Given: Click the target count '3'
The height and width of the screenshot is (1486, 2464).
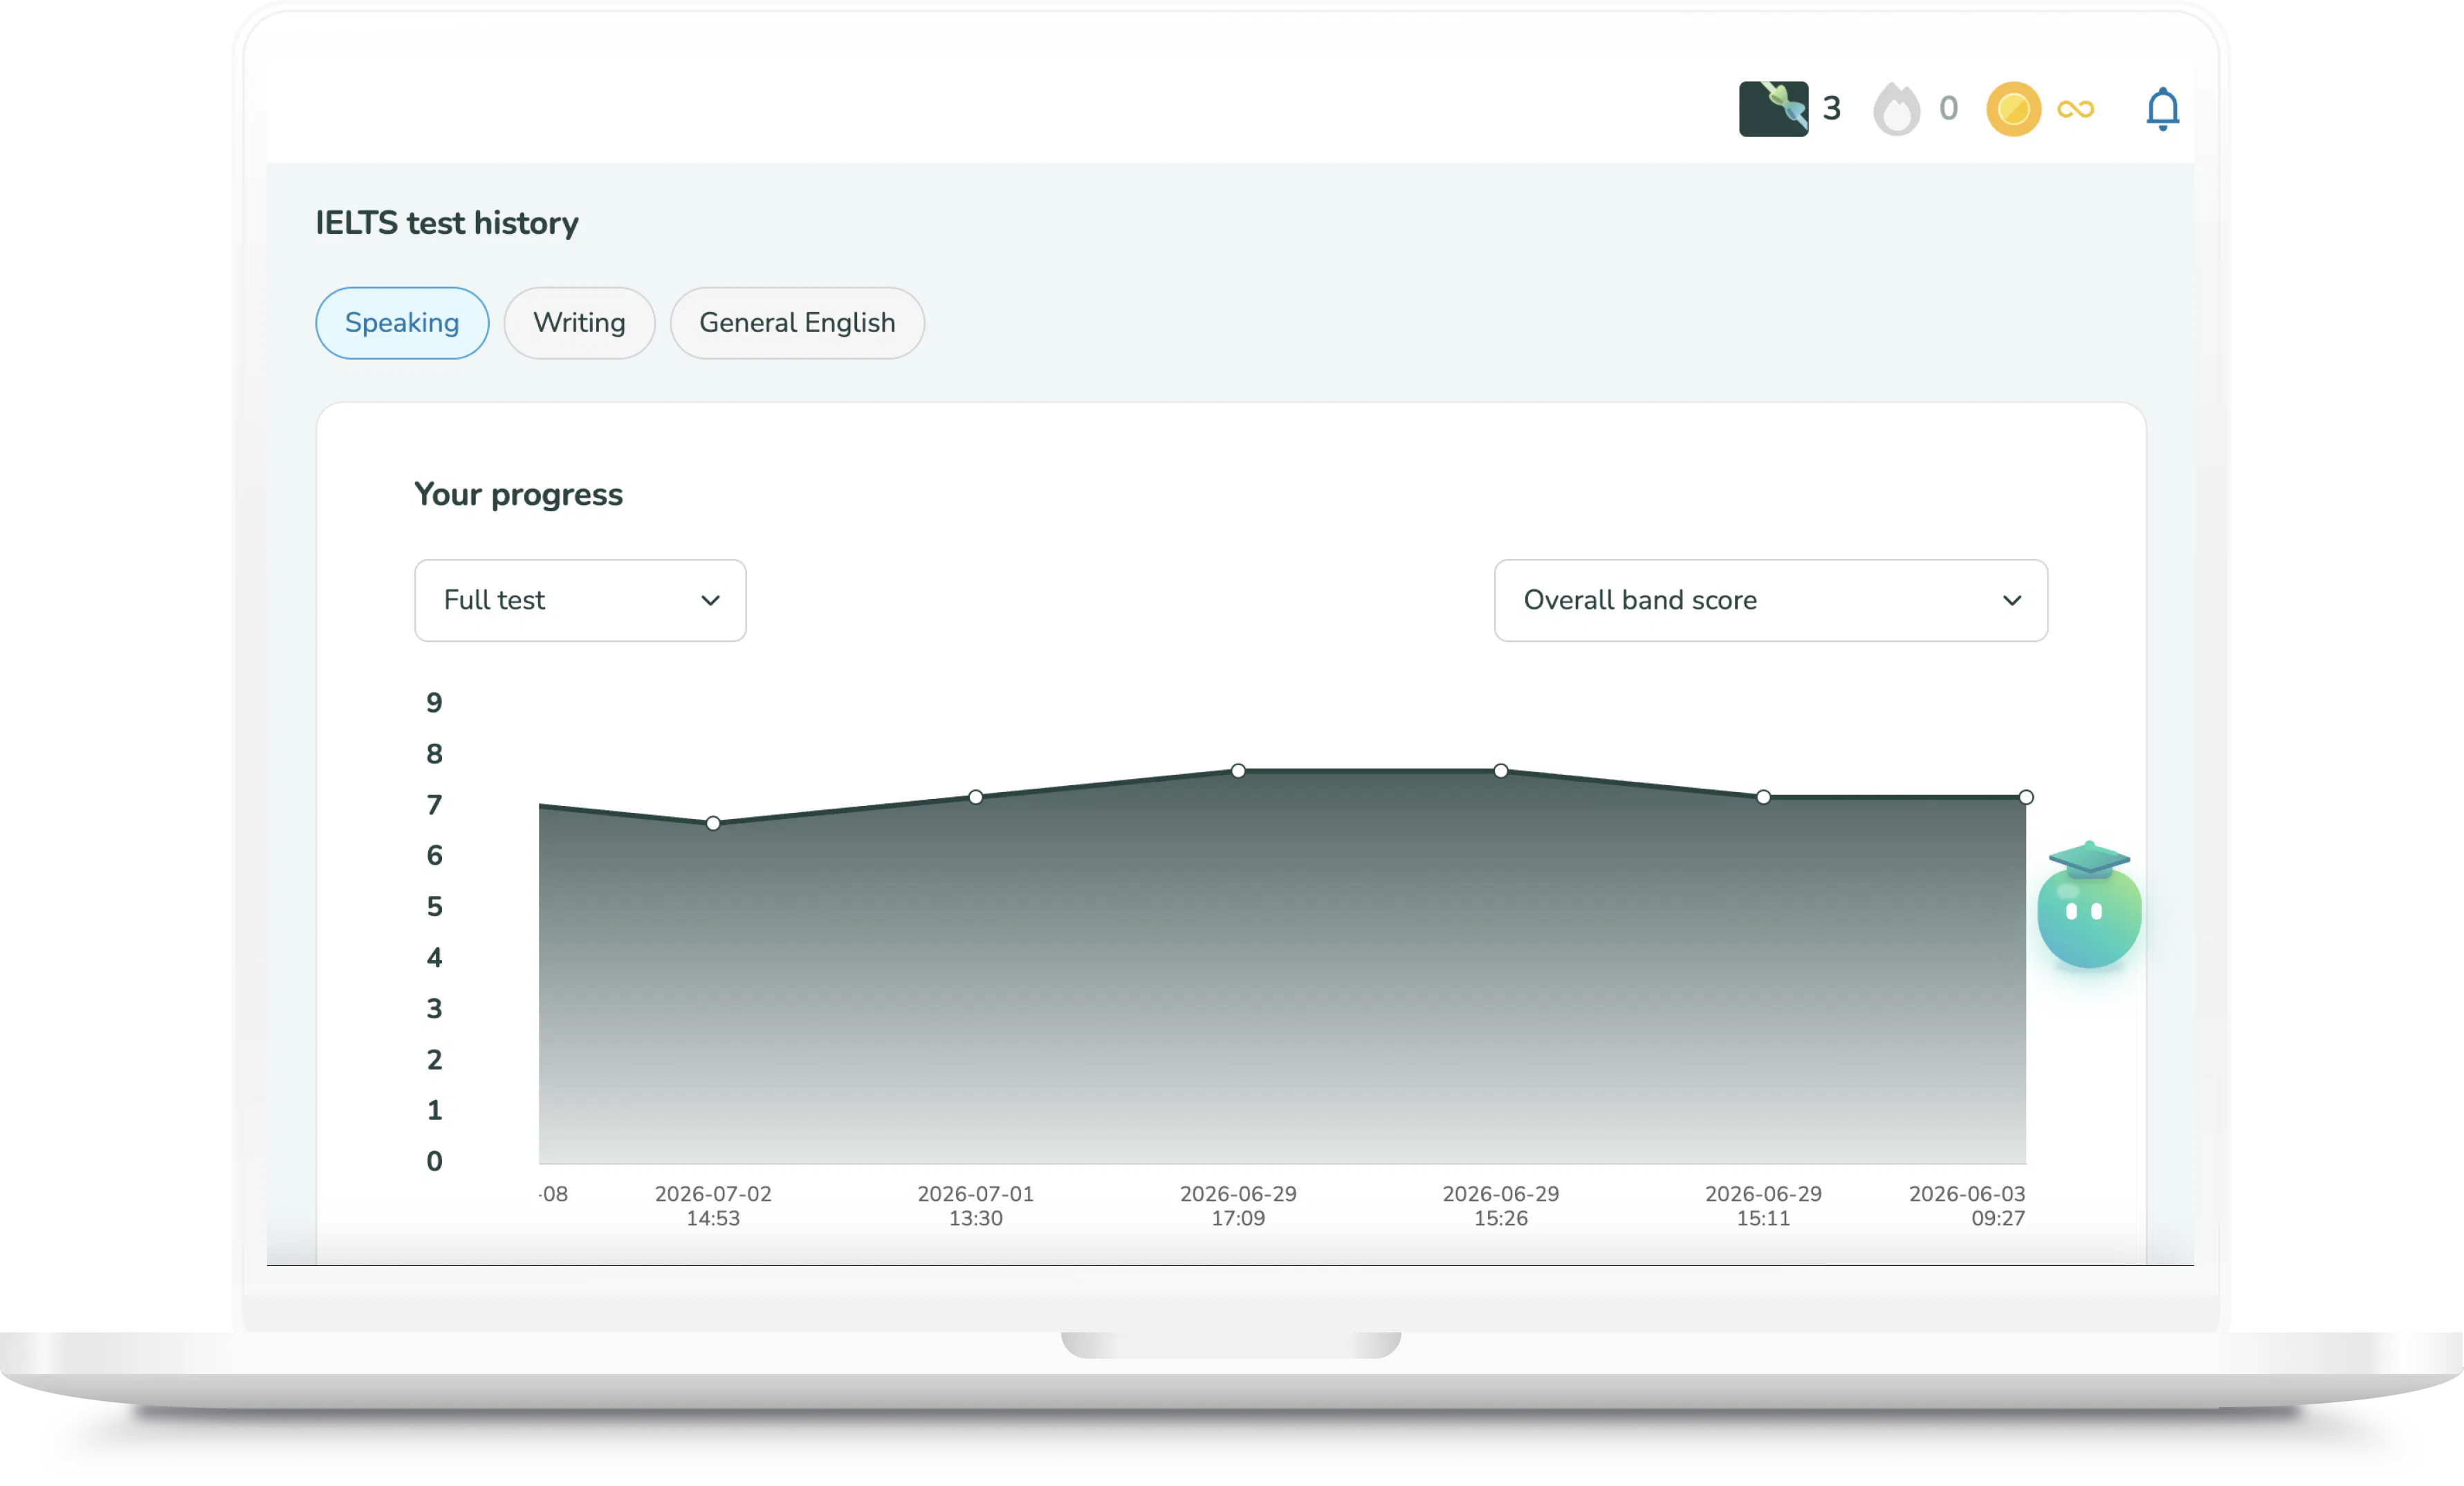Looking at the screenshot, I should tap(1831, 109).
